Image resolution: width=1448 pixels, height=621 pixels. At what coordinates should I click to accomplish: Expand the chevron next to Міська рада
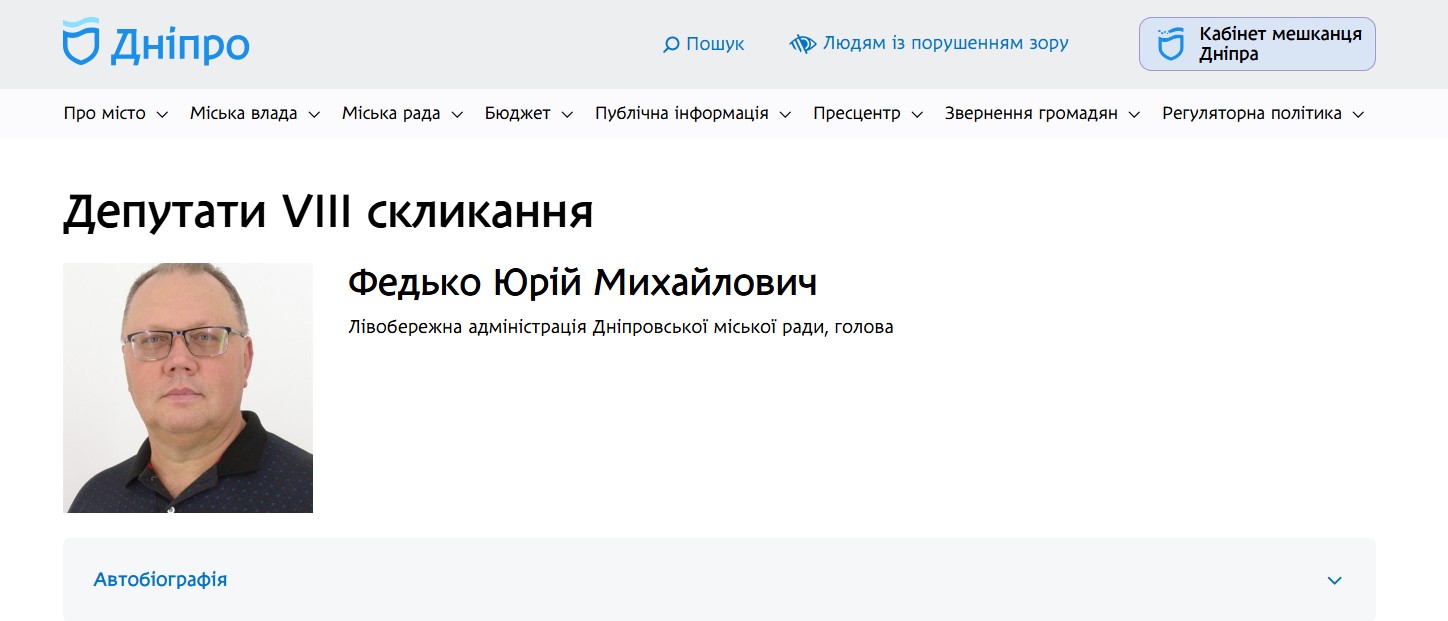pos(457,115)
